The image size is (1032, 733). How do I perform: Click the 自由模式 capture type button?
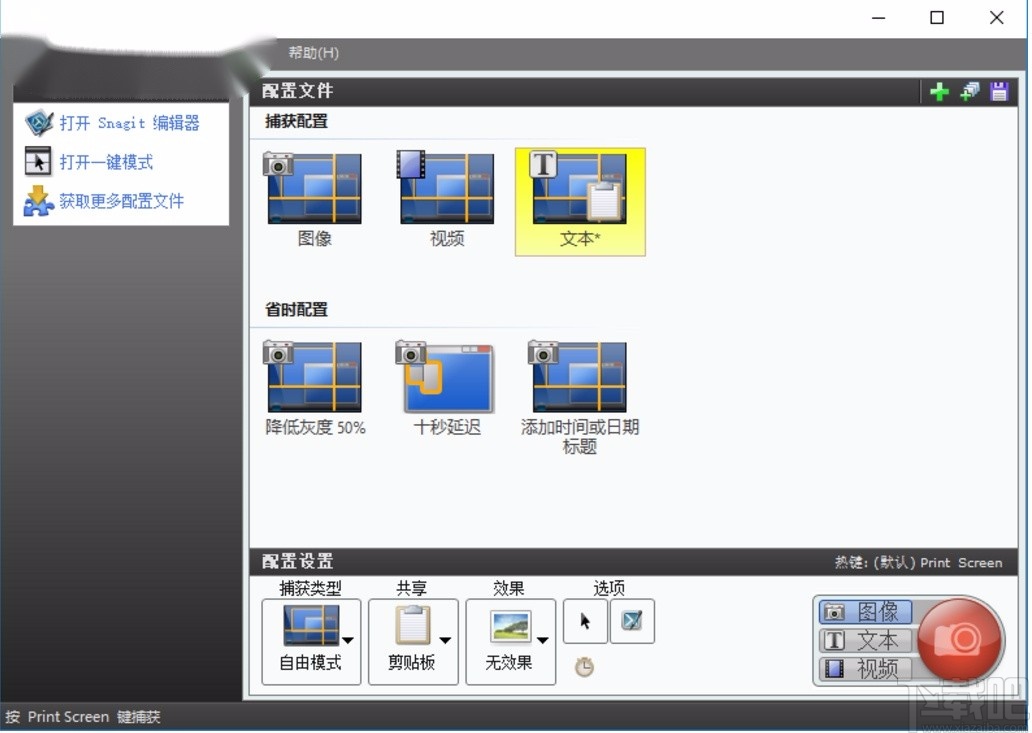[311, 642]
